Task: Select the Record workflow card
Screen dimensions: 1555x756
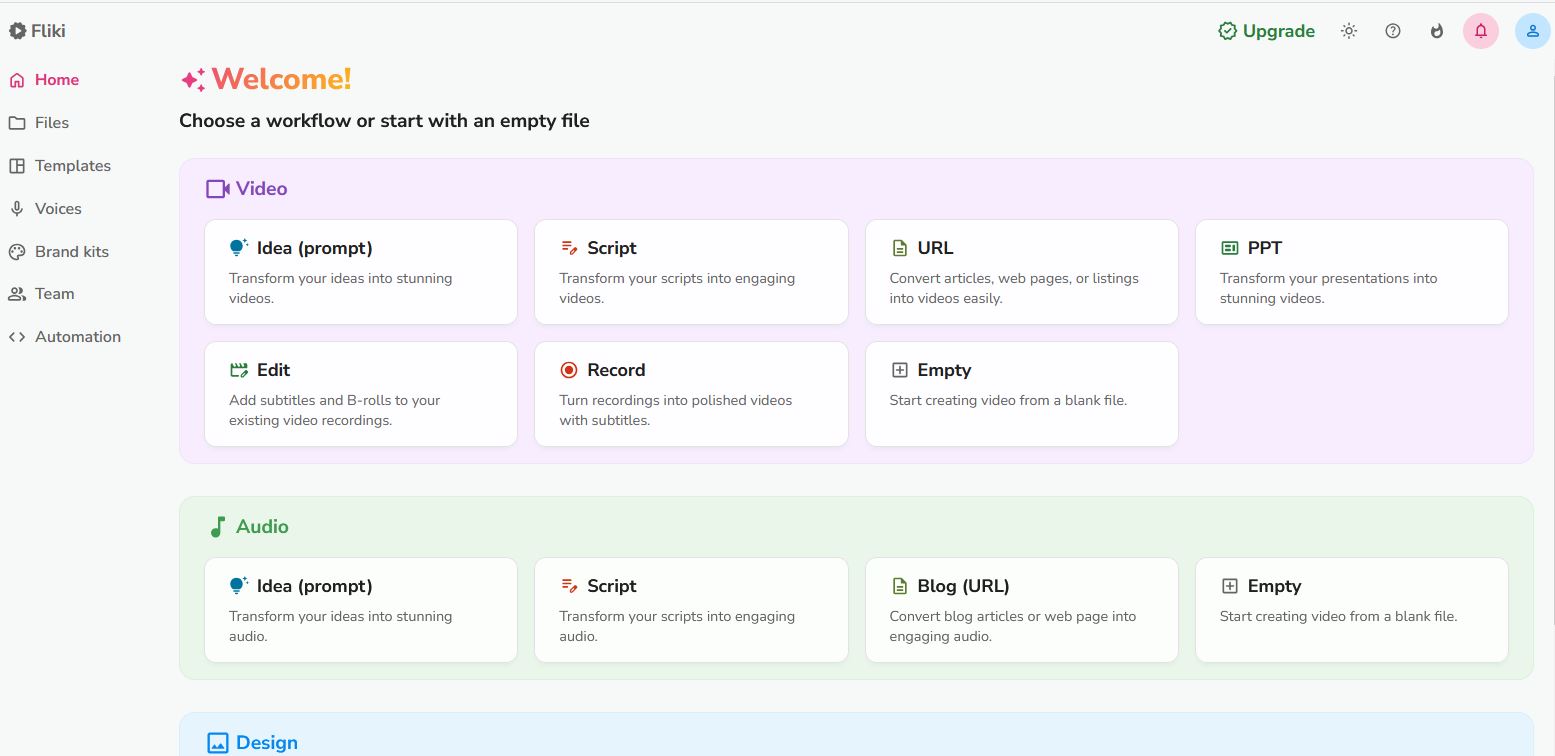Action: 691,394
